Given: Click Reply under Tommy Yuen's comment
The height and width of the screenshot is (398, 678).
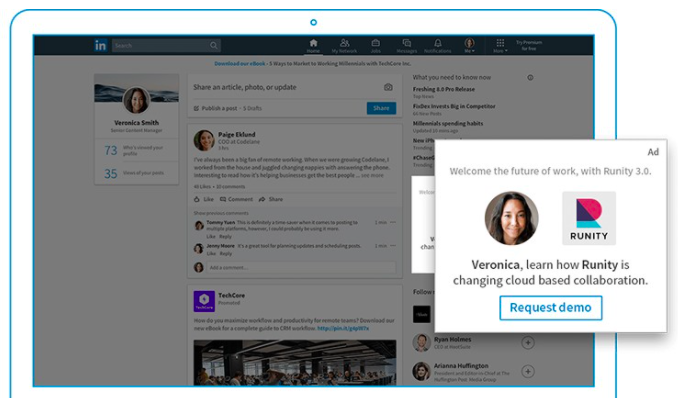Looking at the screenshot, I should [225, 237].
